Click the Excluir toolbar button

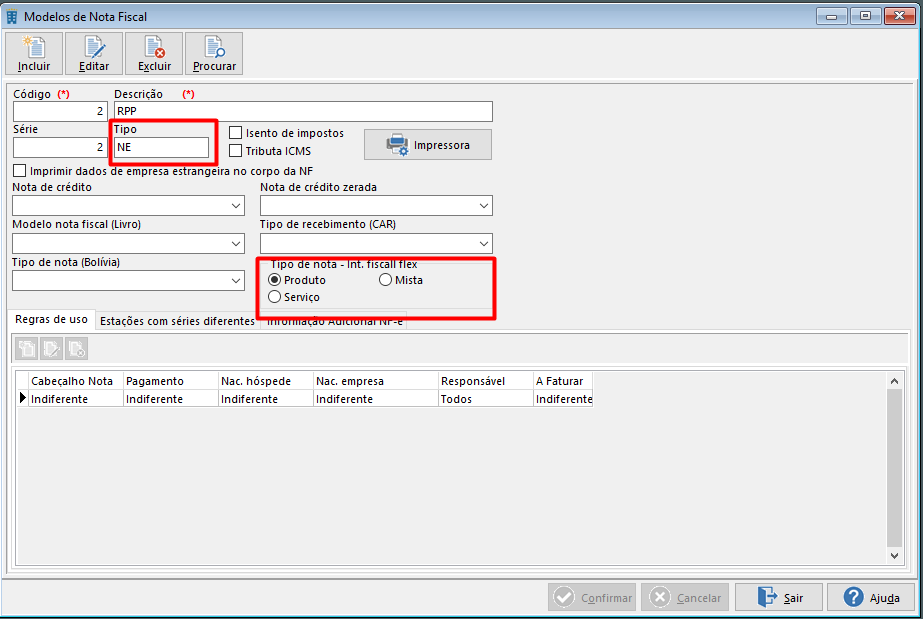click(x=154, y=54)
